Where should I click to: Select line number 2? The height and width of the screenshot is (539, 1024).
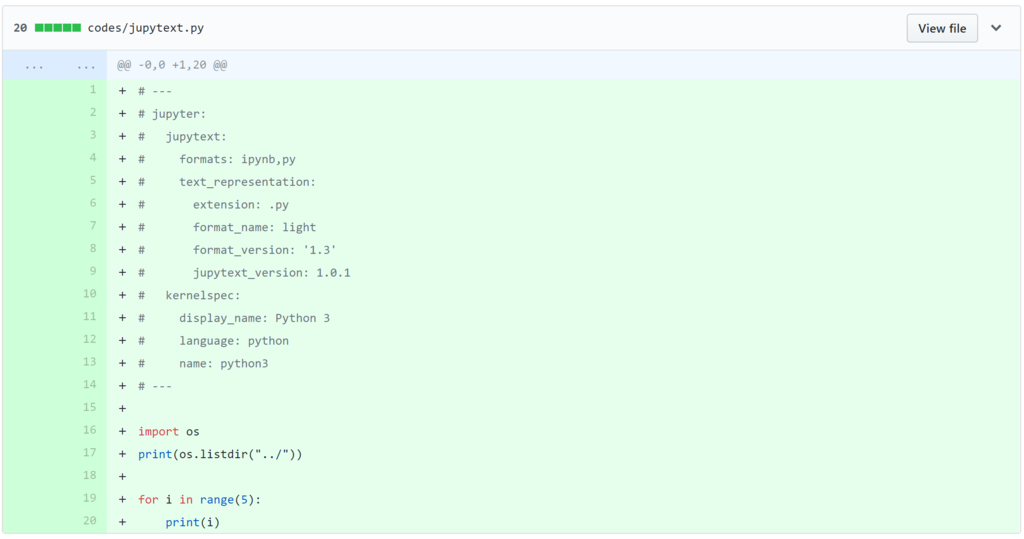(x=93, y=112)
